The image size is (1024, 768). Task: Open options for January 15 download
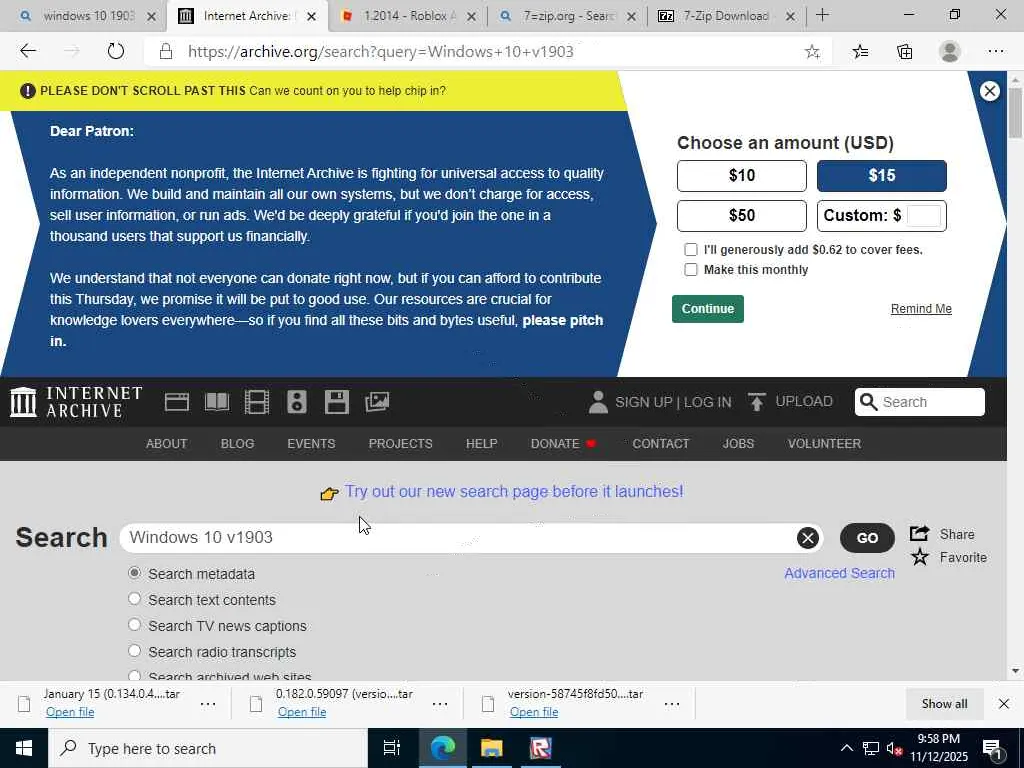tap(208, 704)
